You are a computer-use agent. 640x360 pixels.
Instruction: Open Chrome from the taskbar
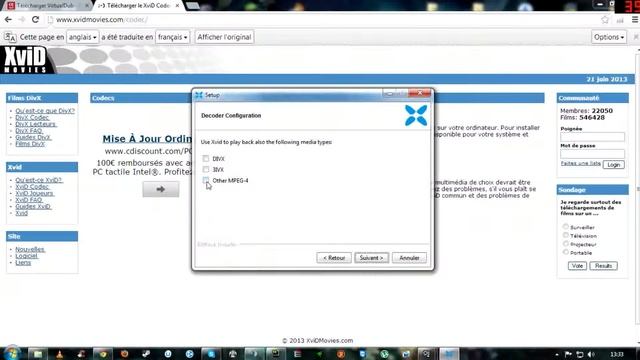point(102,354)
